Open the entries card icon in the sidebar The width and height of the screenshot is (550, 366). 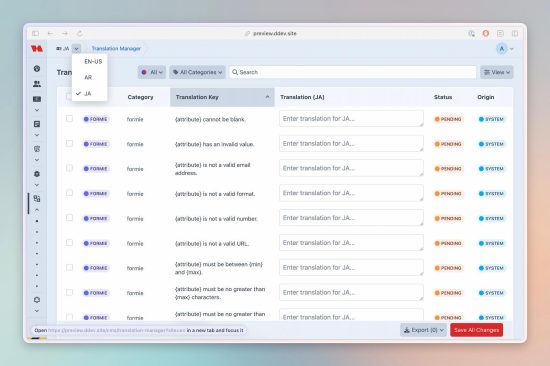point(36,99)
